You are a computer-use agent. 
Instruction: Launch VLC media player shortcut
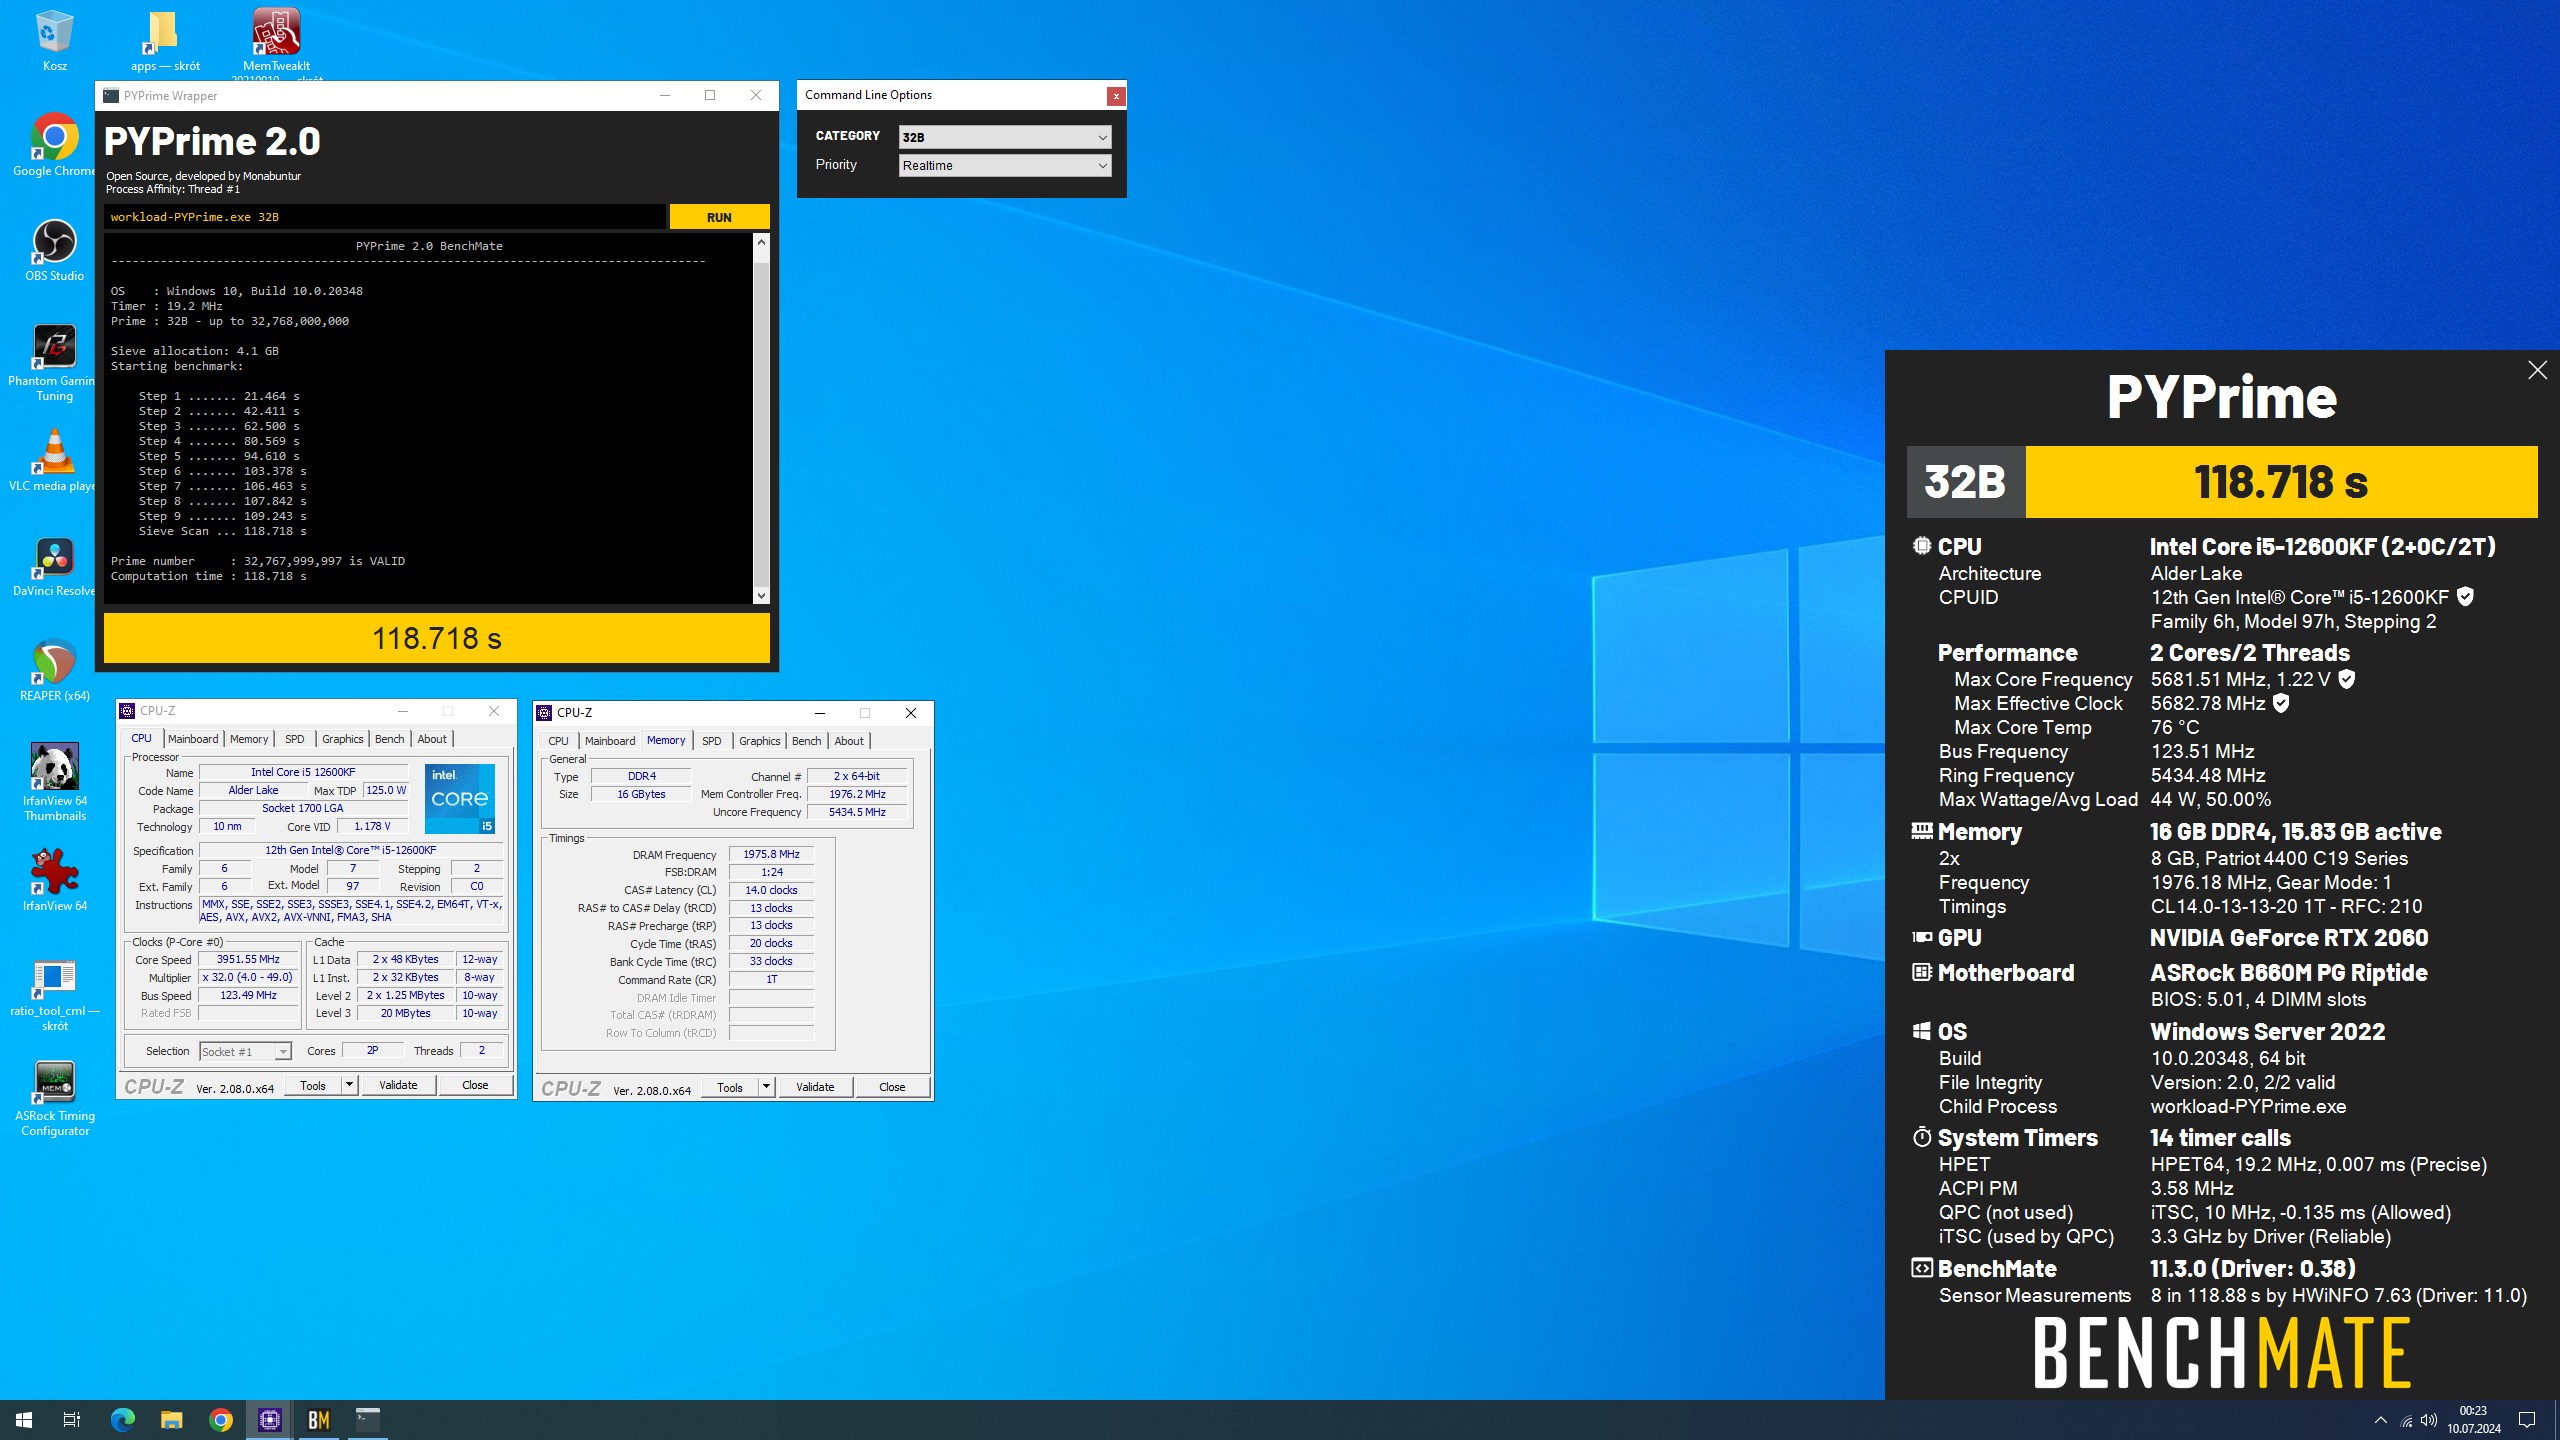pyautogui.click(x=54, y=460)
